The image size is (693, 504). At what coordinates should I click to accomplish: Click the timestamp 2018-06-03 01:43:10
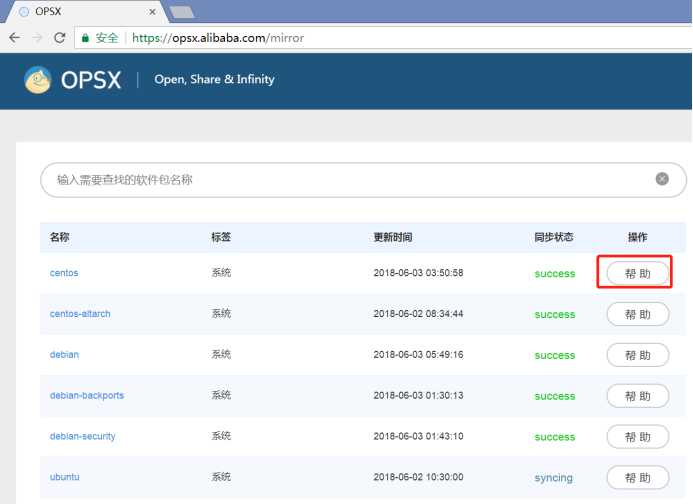[418, 436]
